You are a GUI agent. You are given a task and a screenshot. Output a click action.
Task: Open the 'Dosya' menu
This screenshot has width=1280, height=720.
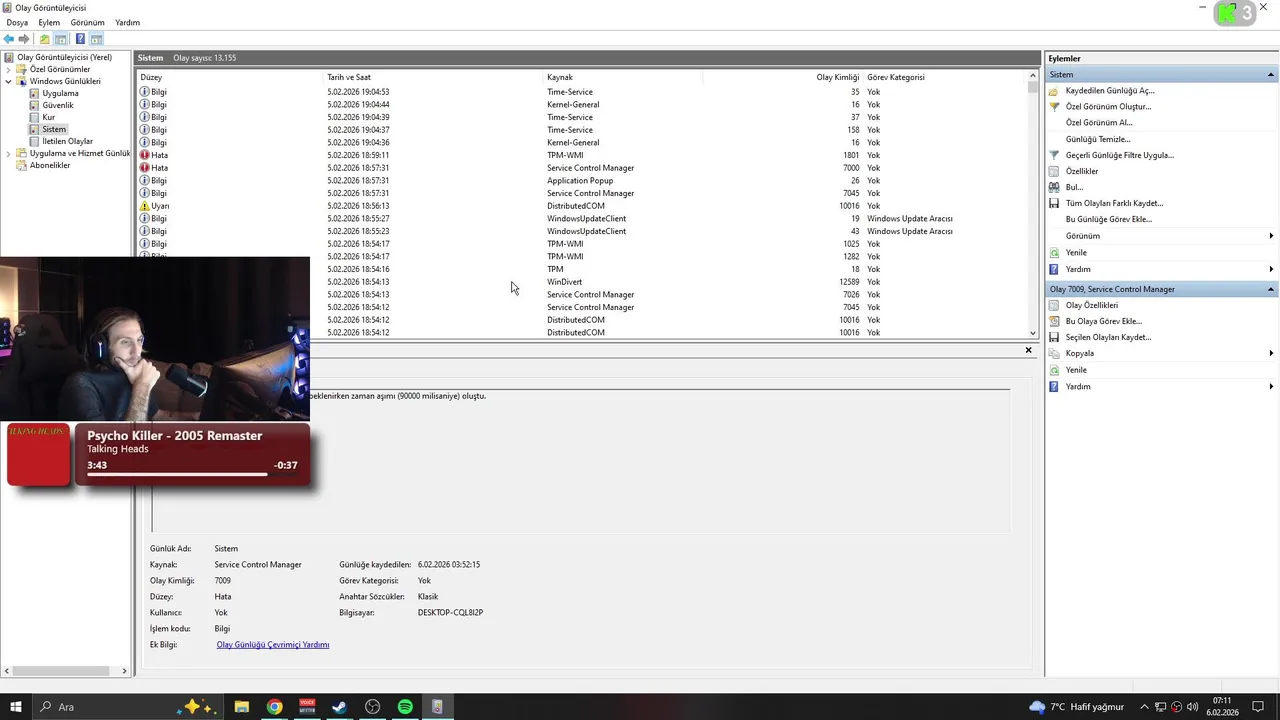pos(17,22)
